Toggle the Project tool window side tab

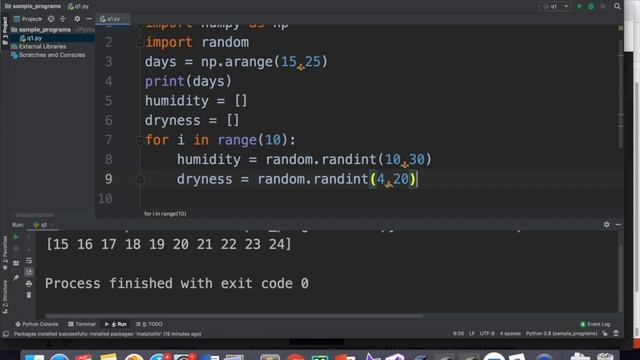click(5, 31)
